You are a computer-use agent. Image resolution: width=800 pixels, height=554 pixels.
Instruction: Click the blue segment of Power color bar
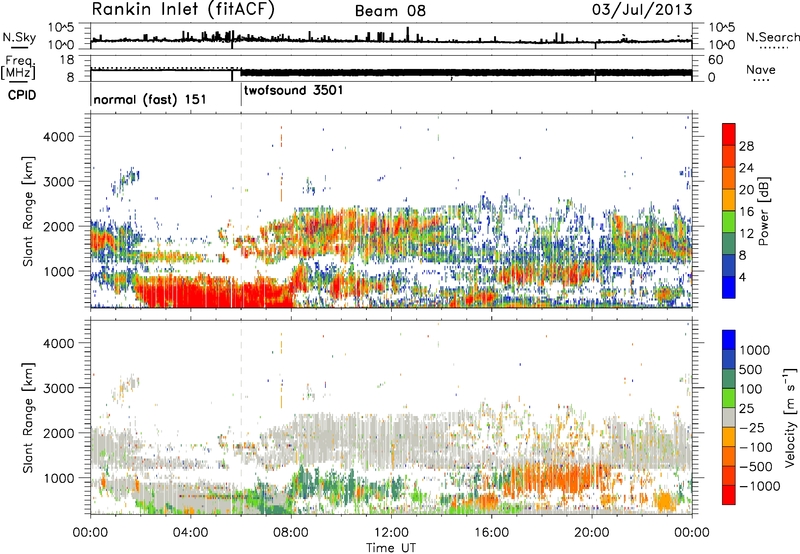729,287
